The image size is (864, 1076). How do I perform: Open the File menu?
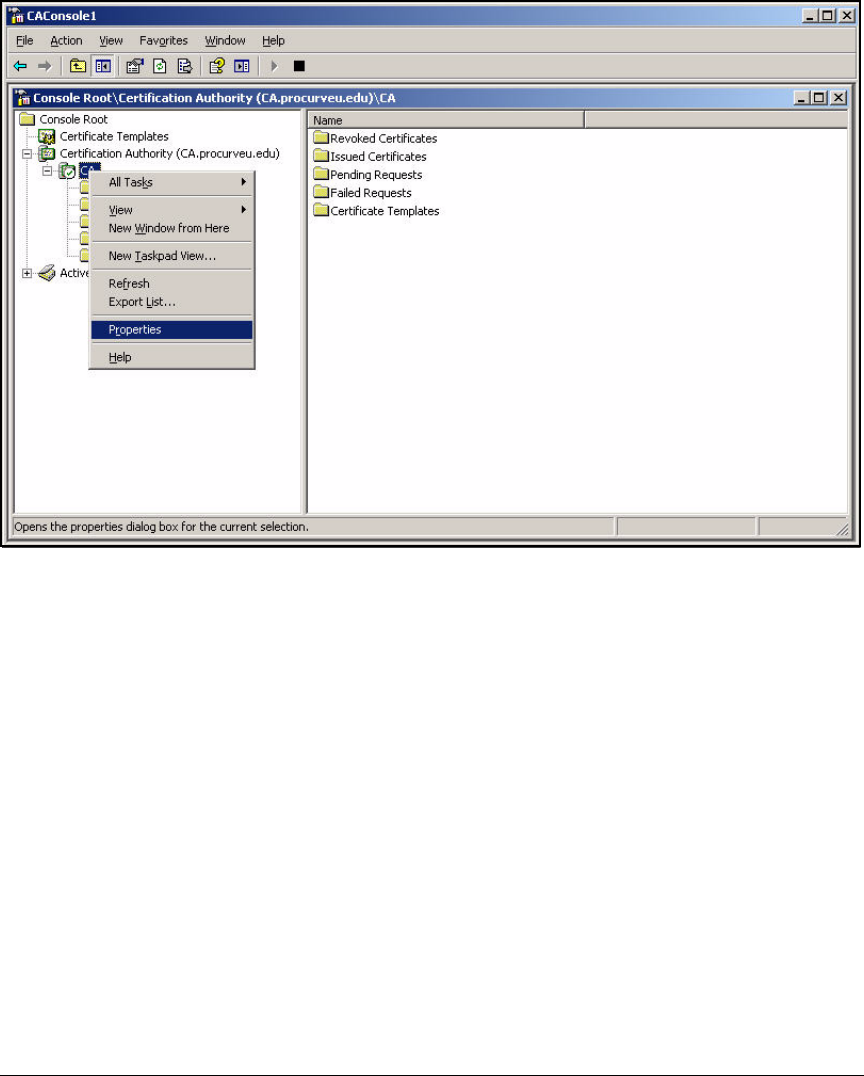pyautogui.click(x=25, y=40)
